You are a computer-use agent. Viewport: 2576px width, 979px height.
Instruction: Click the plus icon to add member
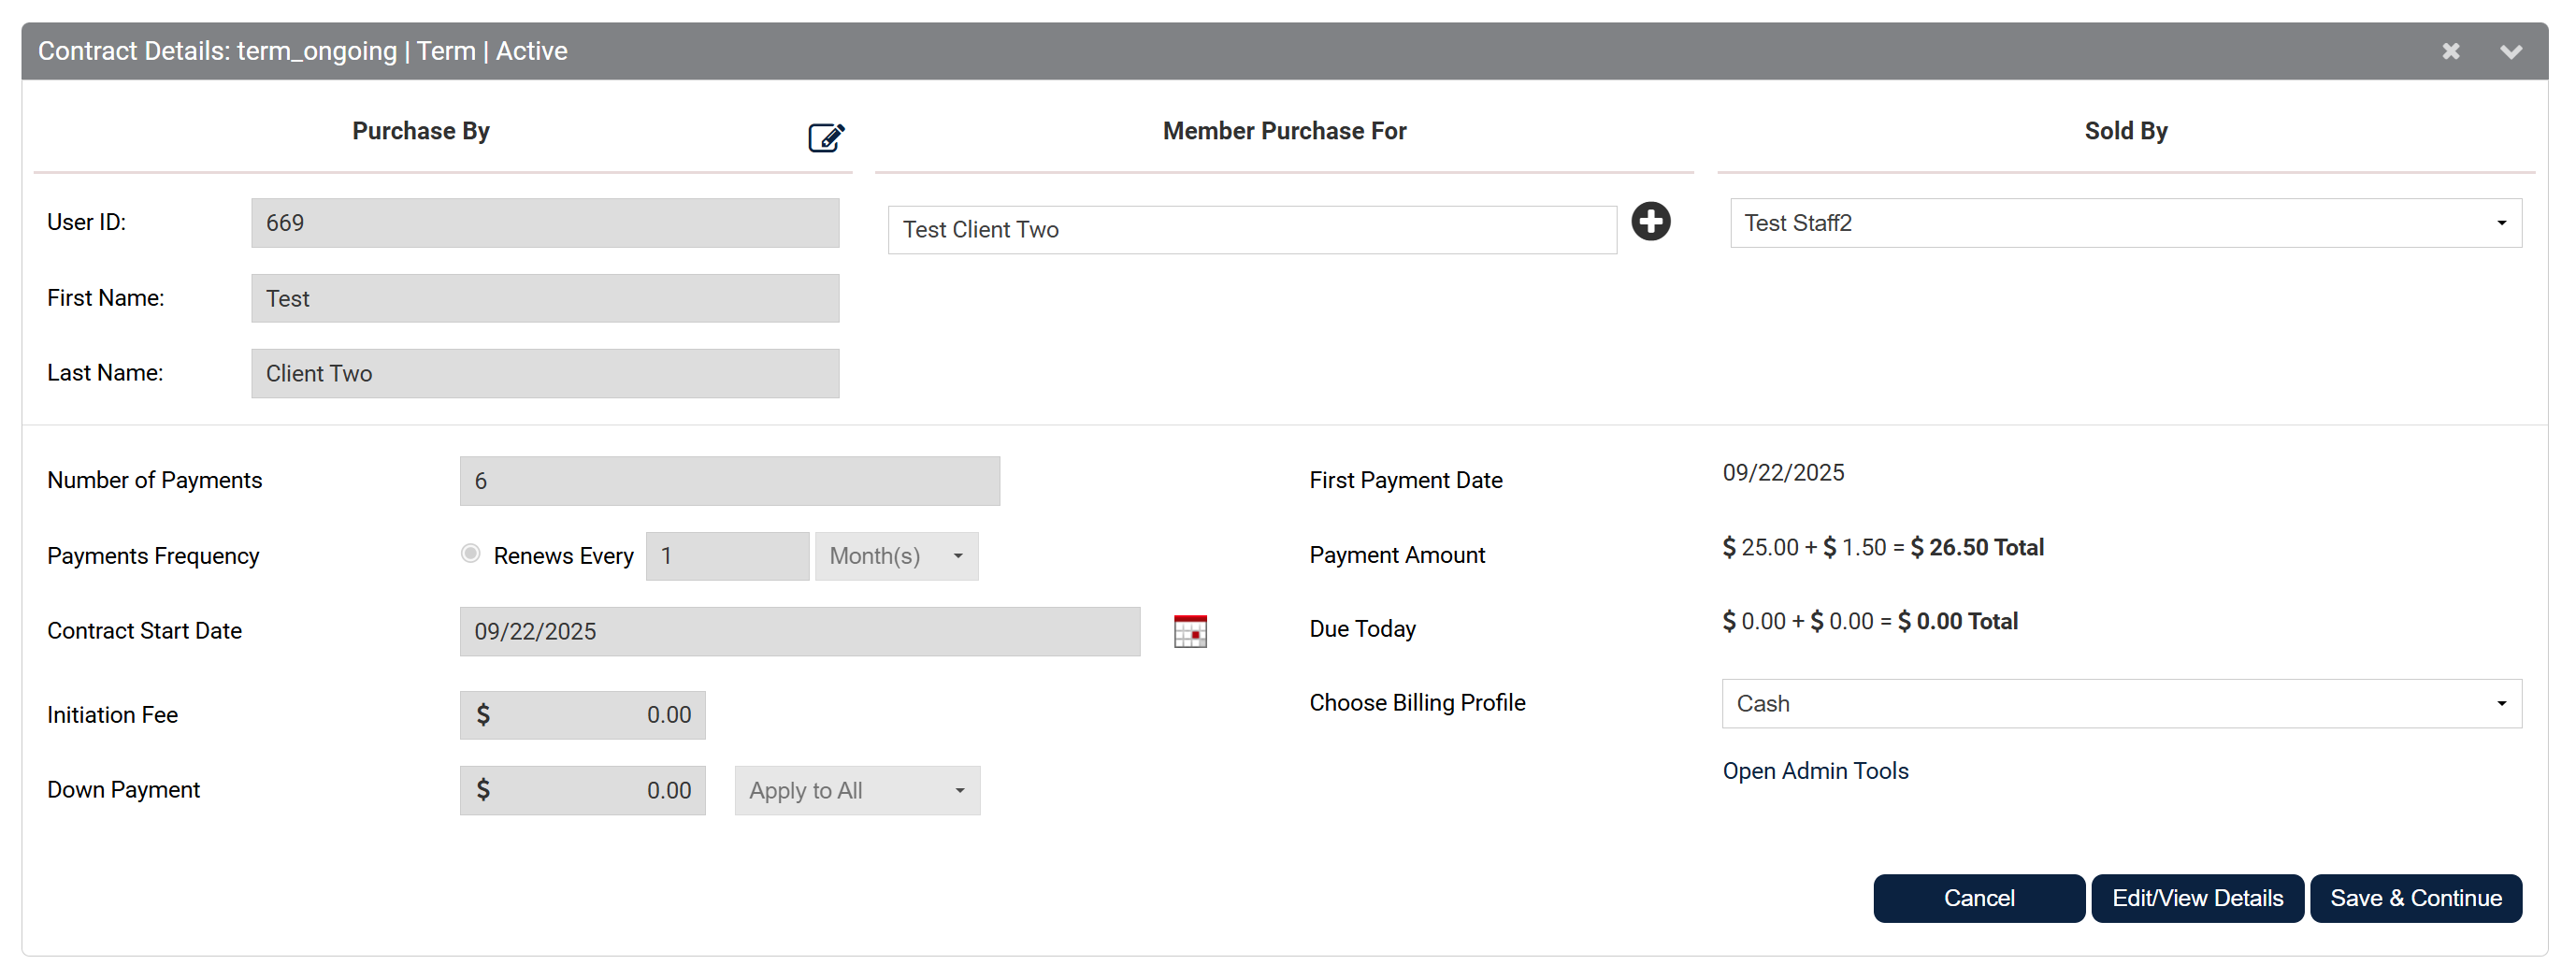tap(1650, 221)
